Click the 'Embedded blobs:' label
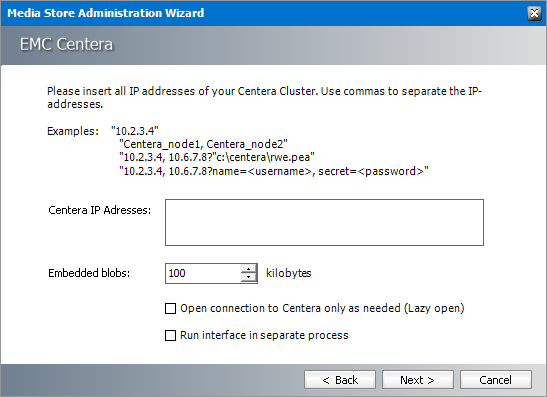 pos(89,273)
